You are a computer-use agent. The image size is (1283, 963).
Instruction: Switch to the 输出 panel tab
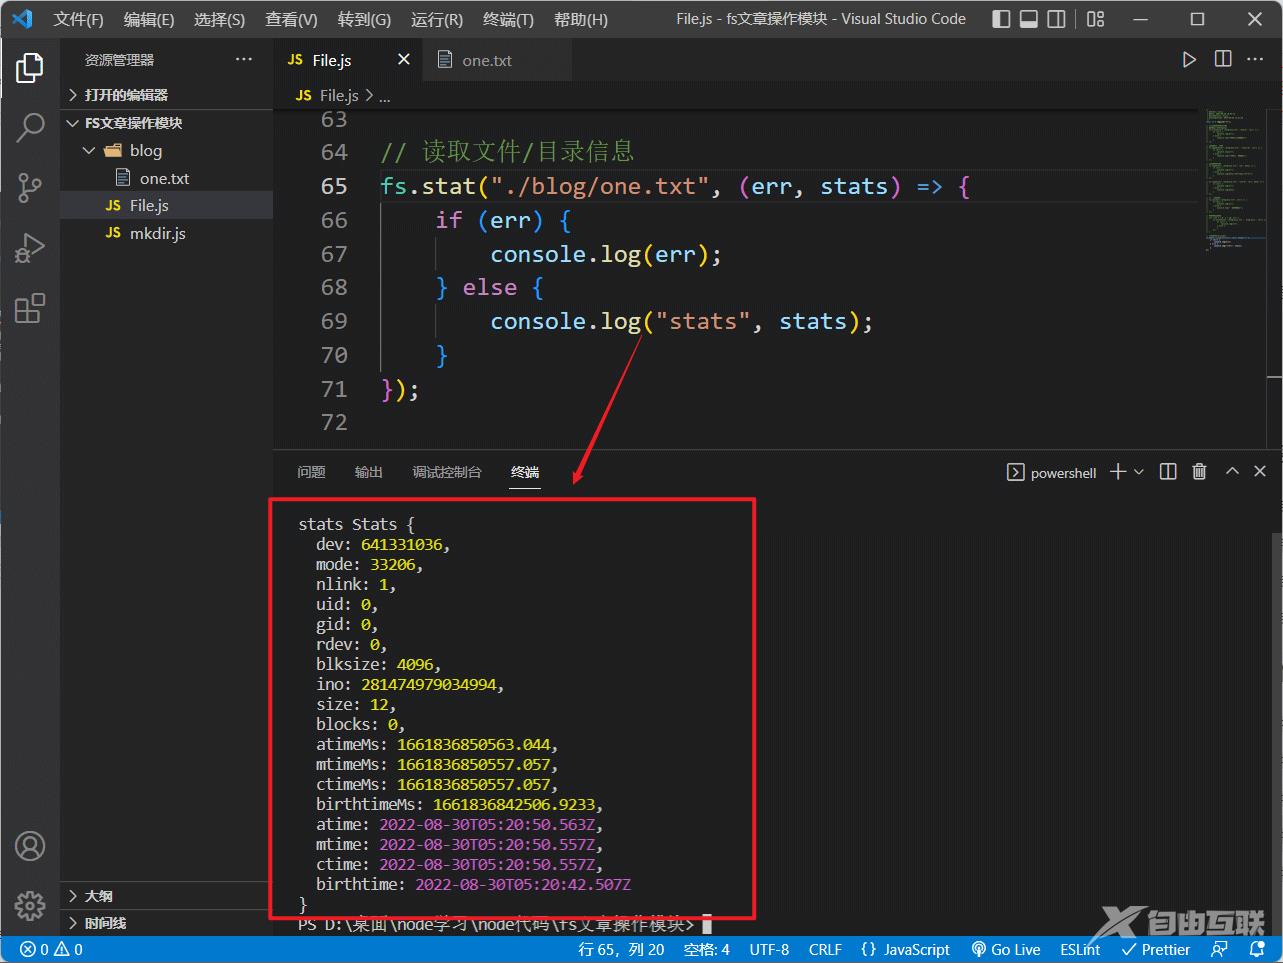pyautogui.click(x=368, y=472)
